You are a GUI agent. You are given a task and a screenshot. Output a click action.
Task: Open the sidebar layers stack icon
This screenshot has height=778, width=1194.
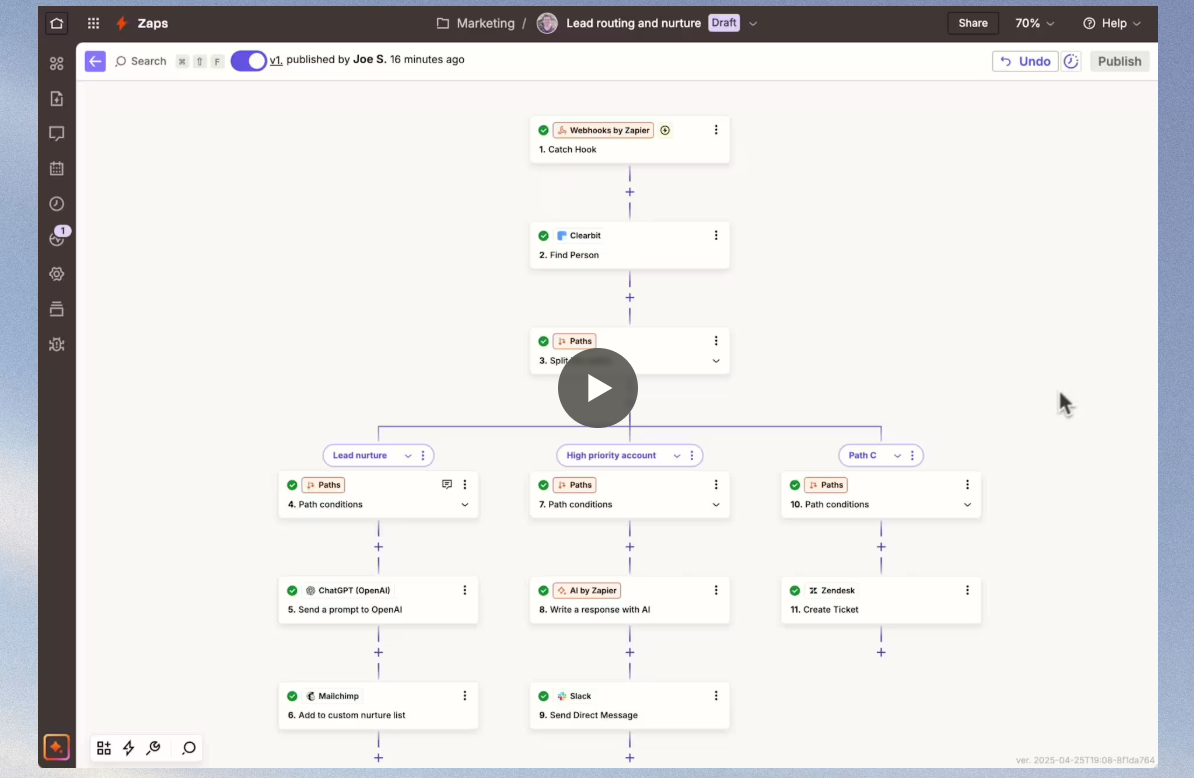point(56,309)
